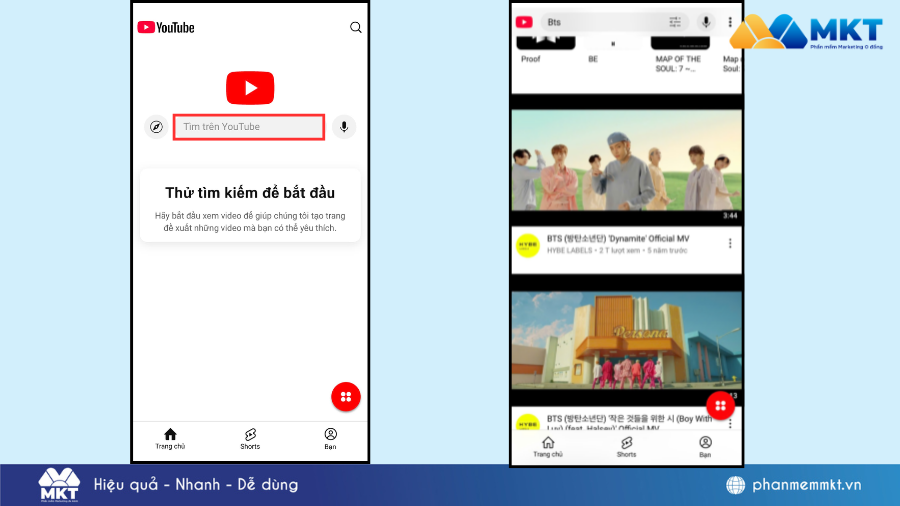Tap the search magnifier in left phone header

coord(356,28)
